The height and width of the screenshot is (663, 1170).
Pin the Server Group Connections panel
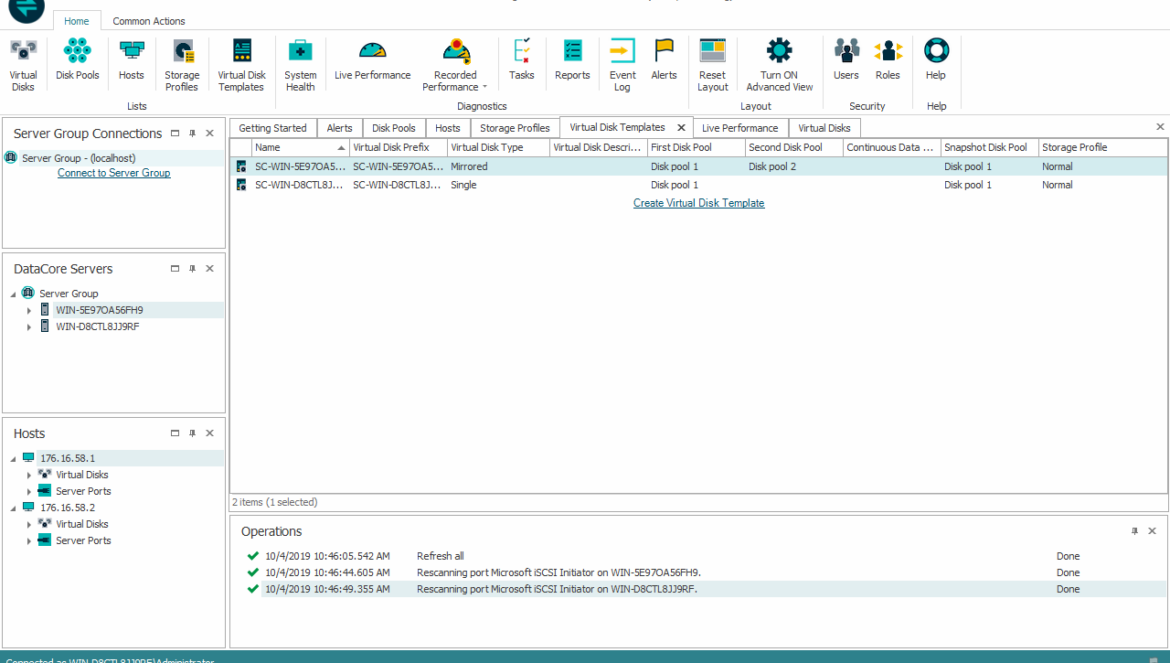point(193,133)
